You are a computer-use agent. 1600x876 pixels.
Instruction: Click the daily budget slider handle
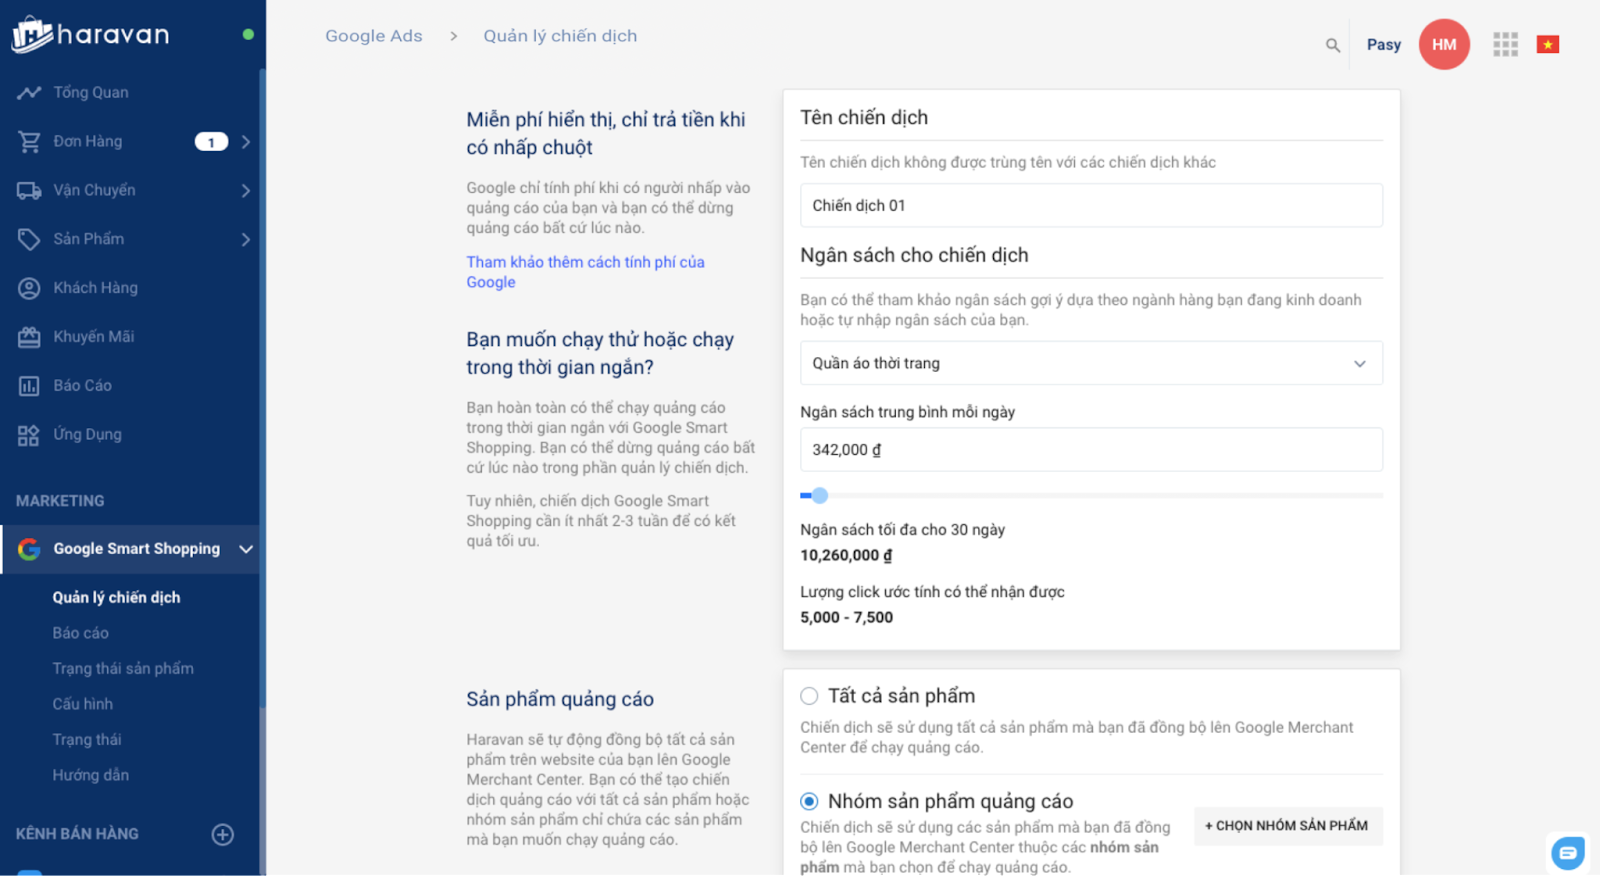point(820,495)
